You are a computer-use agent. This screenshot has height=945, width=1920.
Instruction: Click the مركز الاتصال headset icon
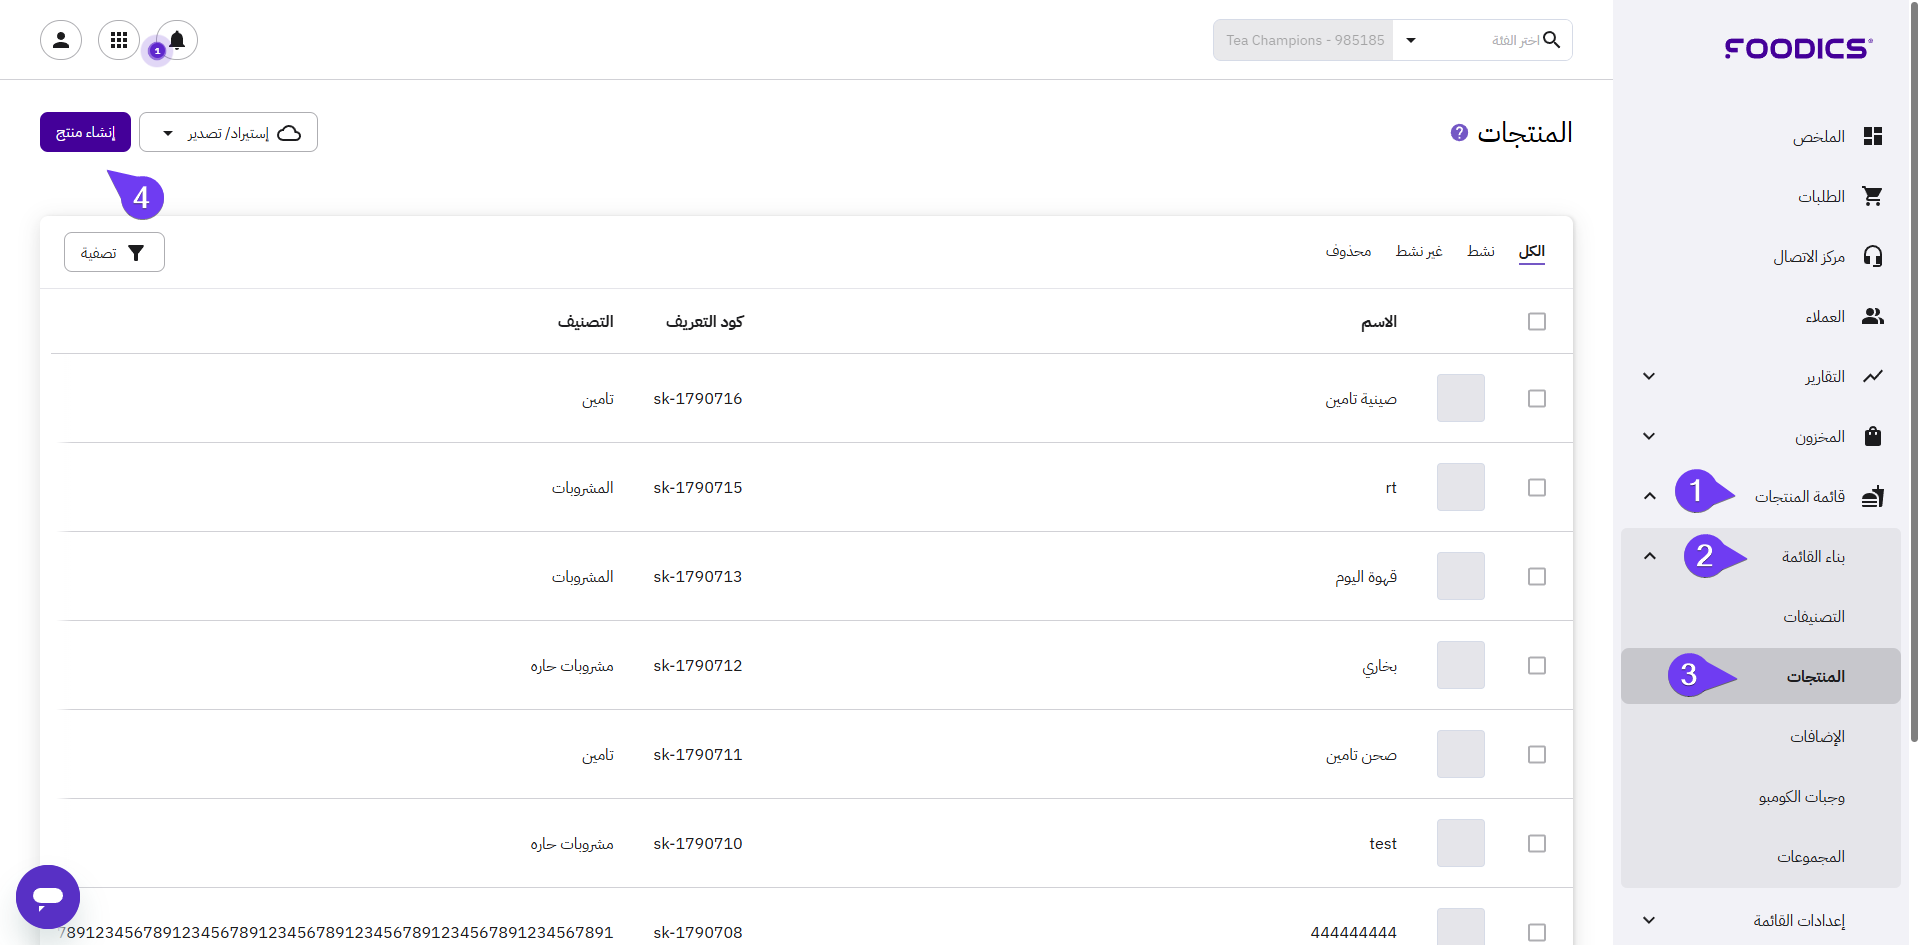coord(1873,257)
